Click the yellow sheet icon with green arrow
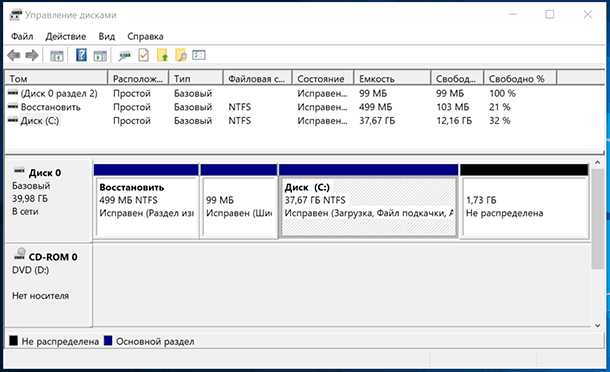The width and height of the screenshot is (610, 372). tap(162, 55)
